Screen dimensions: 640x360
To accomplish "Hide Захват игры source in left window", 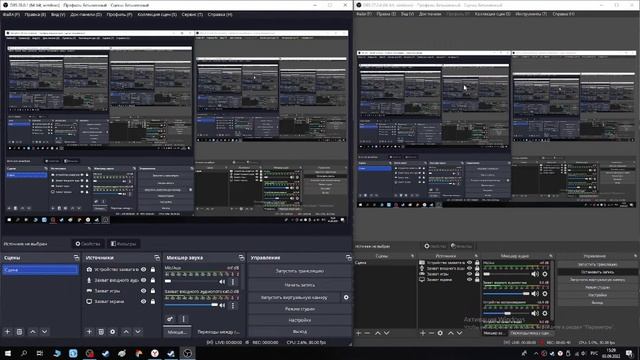I will 143,291.
